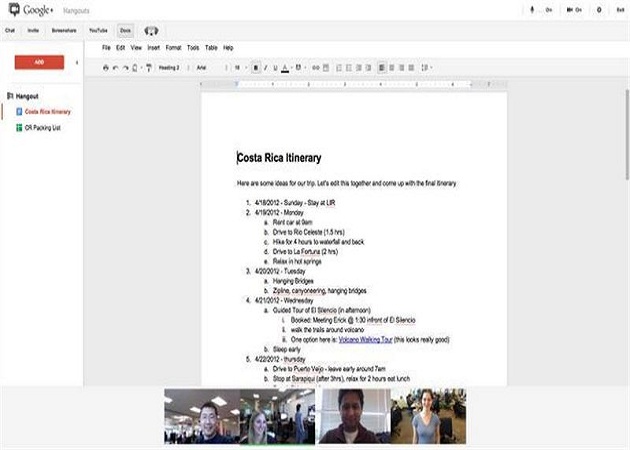Viewport: 630px width, 450px height.
Task: Pick the text color swatch
Action: coord(284,67)
